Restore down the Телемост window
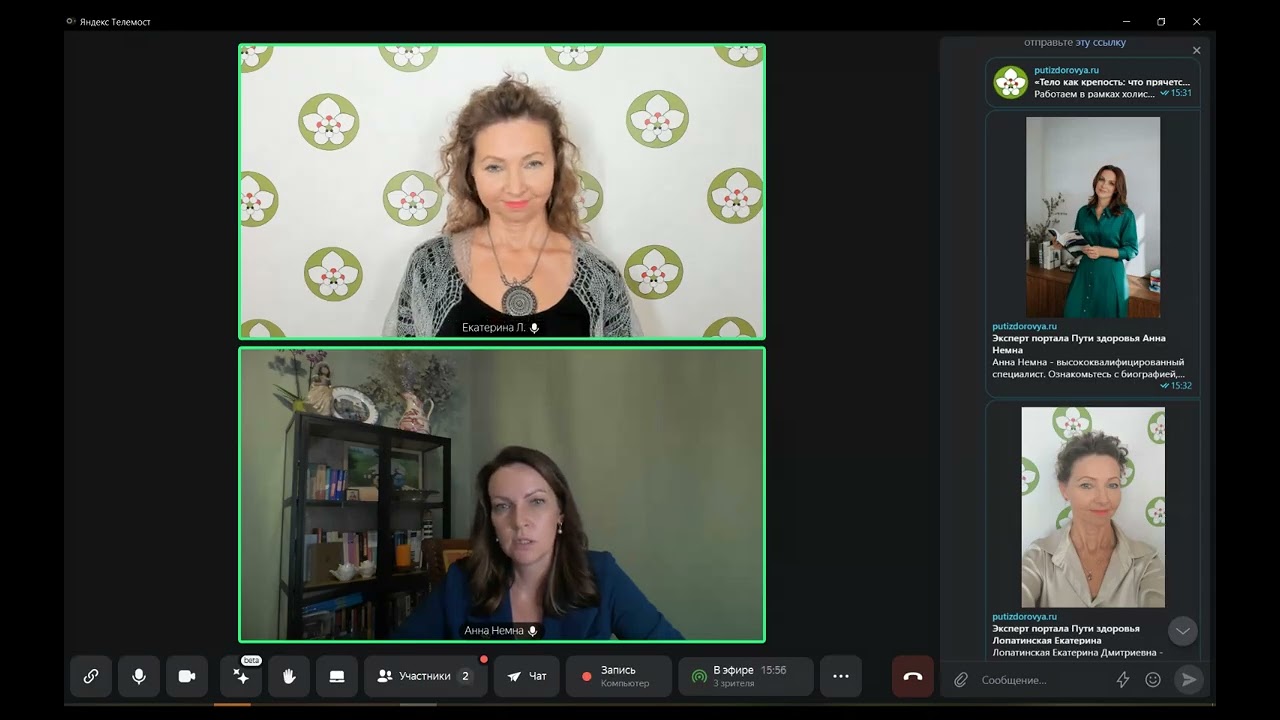Screen dimensions: 1280x720 (x=1161, y=22)
